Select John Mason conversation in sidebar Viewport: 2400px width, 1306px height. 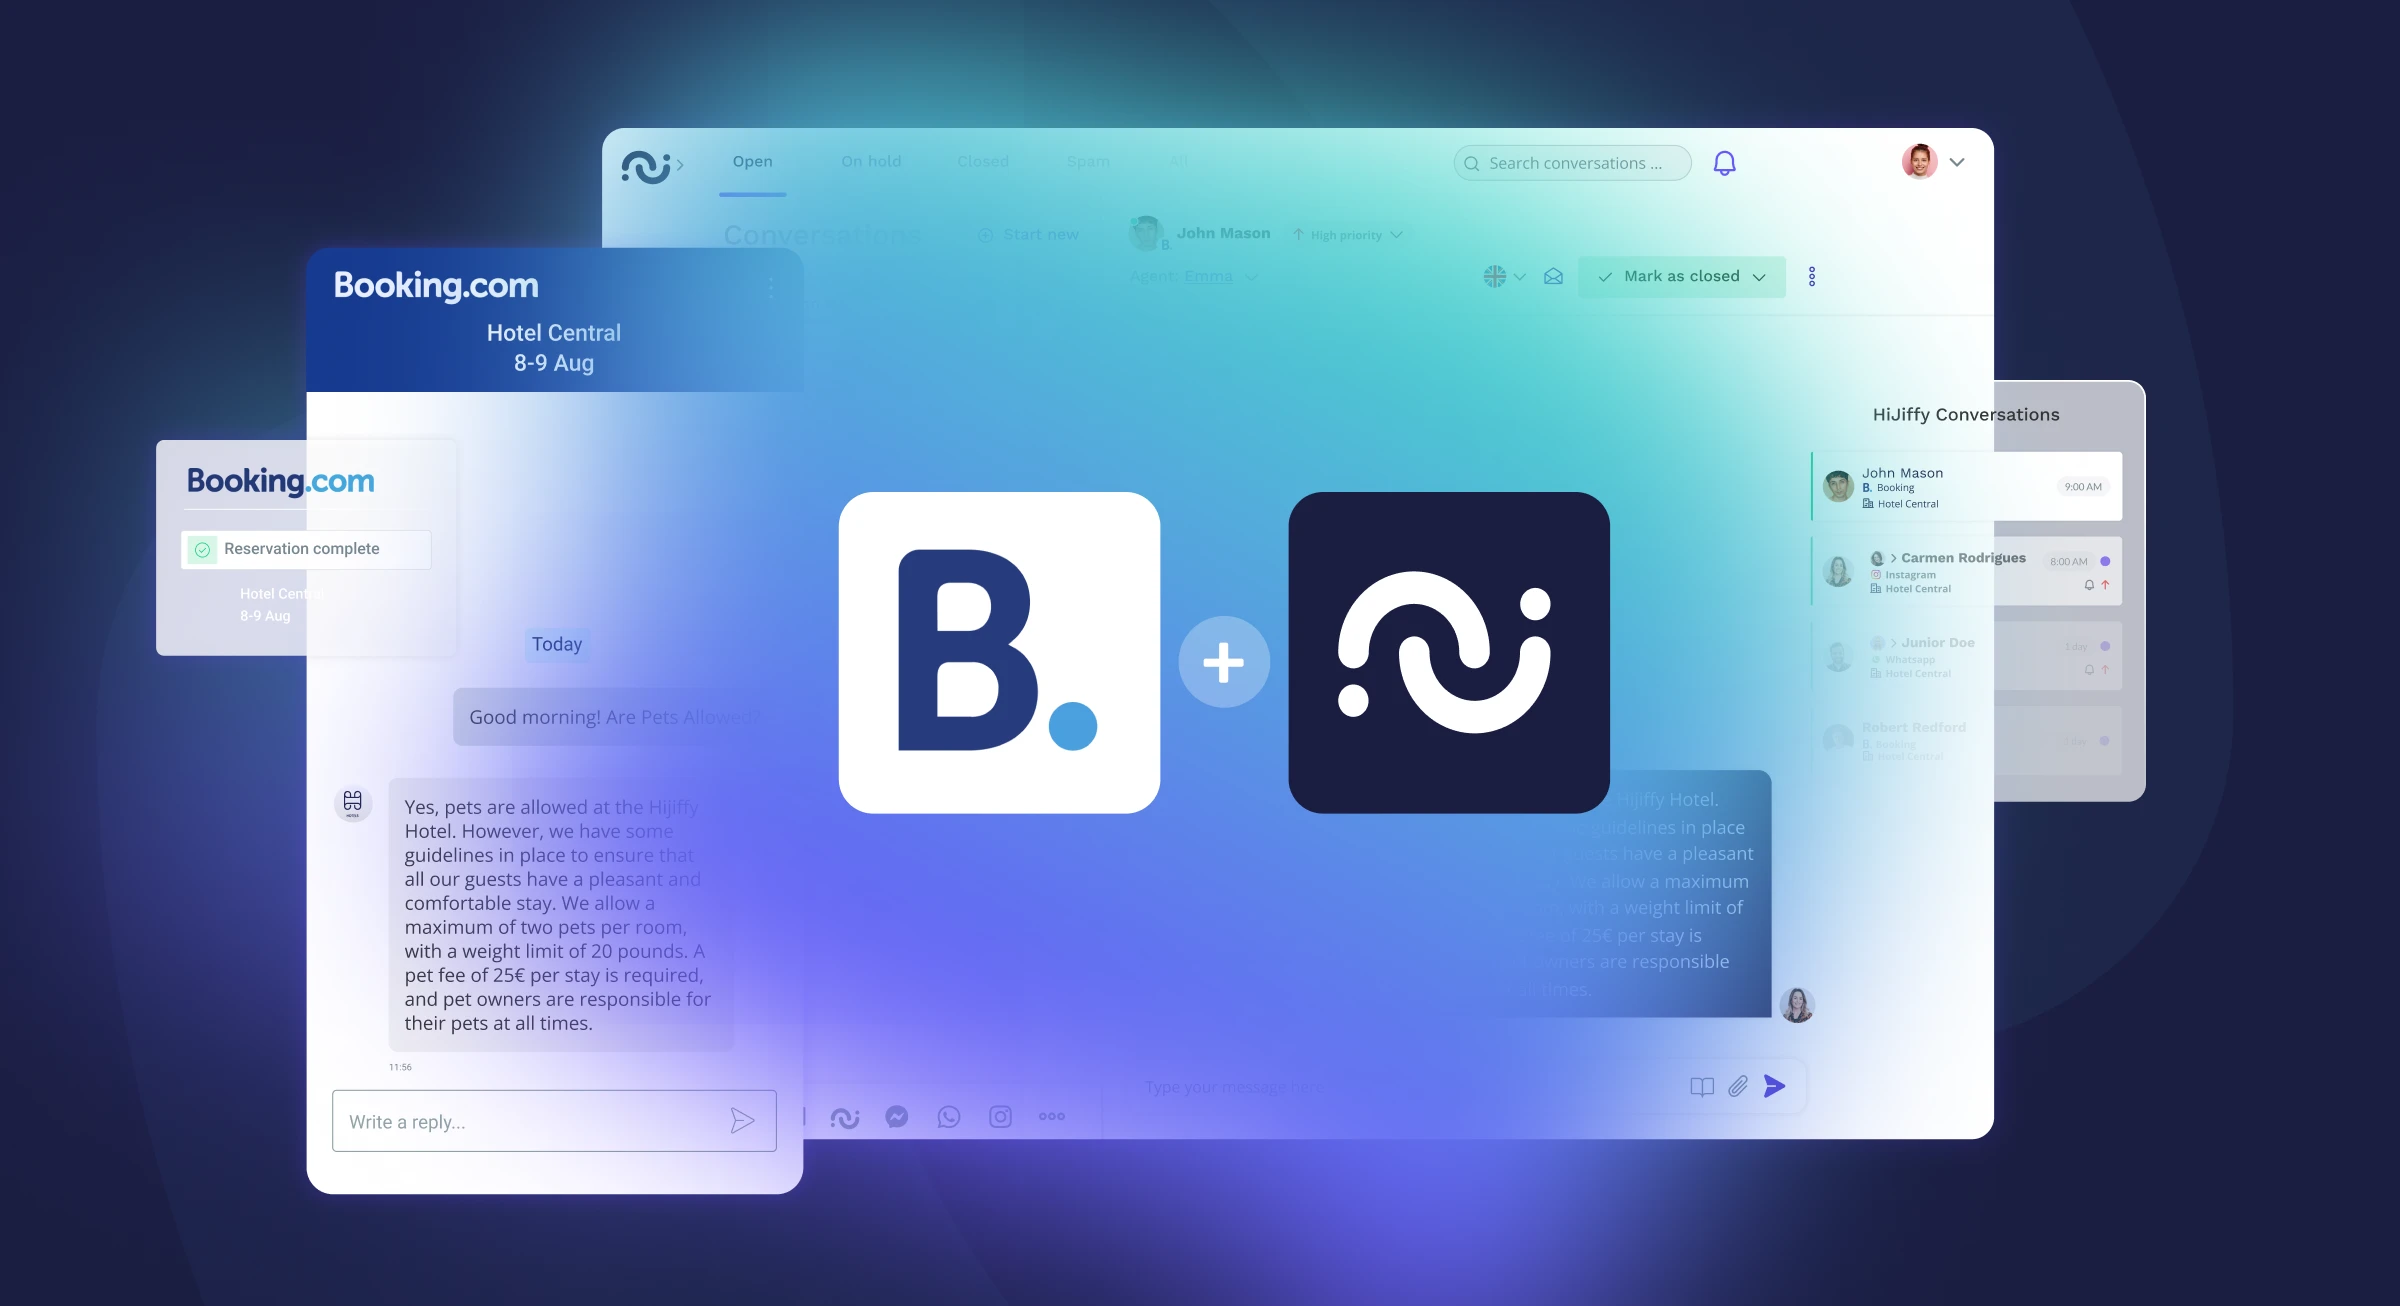tap(1969, 487)
